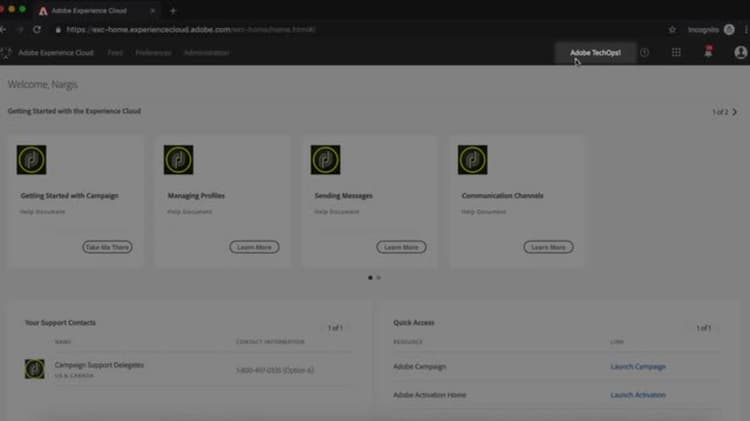Click the browser back arrow
This screenshot has height=421, width=750.
coord(3,29)
